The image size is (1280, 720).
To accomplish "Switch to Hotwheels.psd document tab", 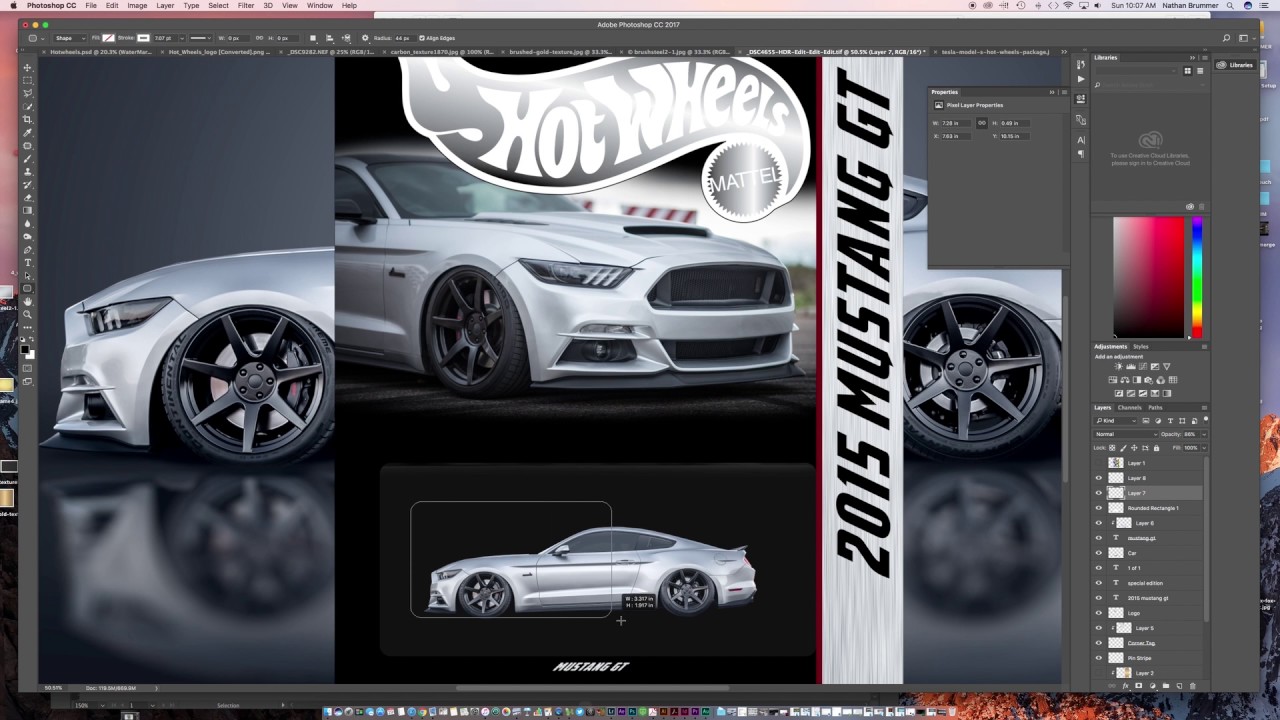I will (x=101, y=52).
